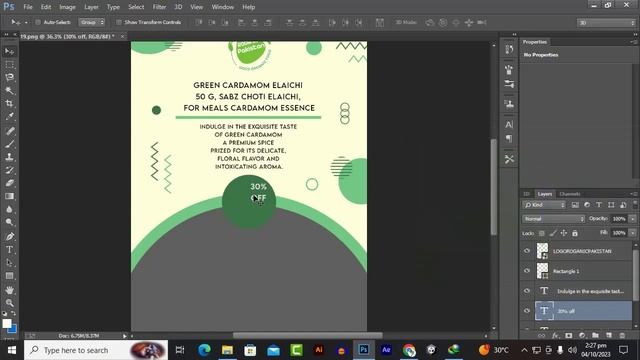Select the Gradient tool
The width and height of the screenshot is (640, 360).
9,196
